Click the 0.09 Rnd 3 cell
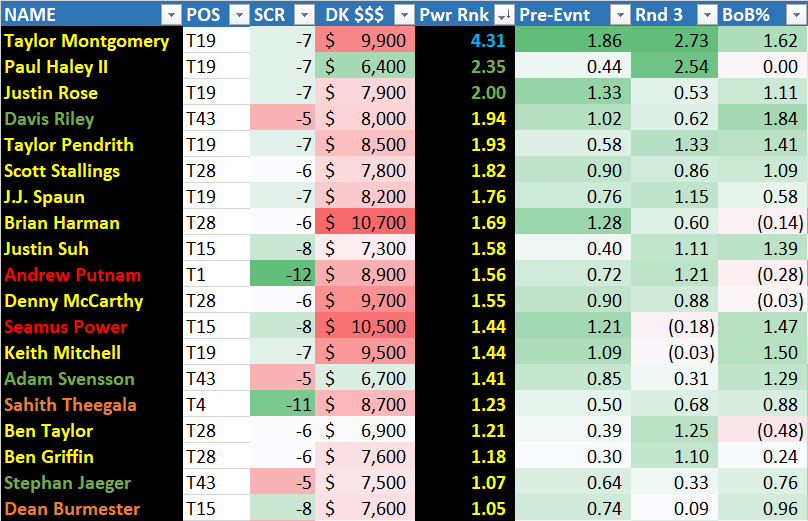Viewport: 808px width, 521px height. coord(675,508)
